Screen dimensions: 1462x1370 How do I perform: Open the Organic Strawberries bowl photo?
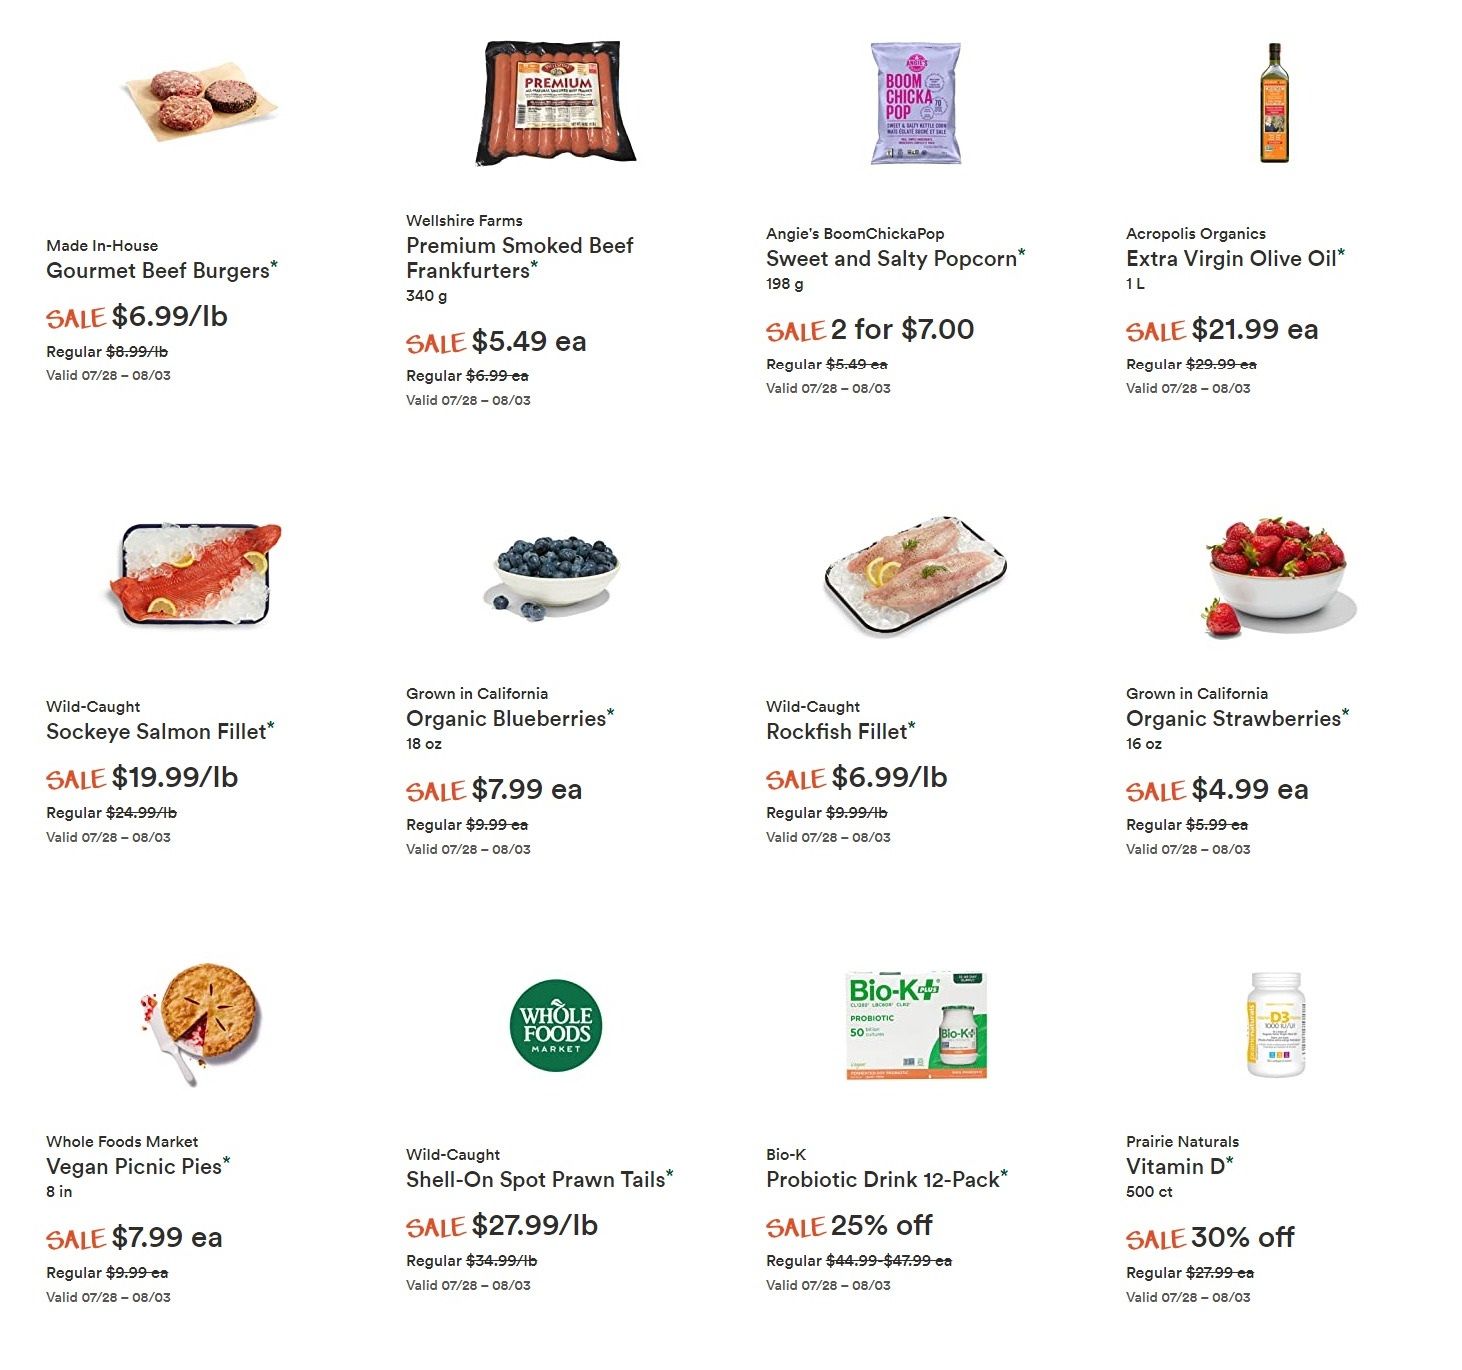pos(1277,576)
